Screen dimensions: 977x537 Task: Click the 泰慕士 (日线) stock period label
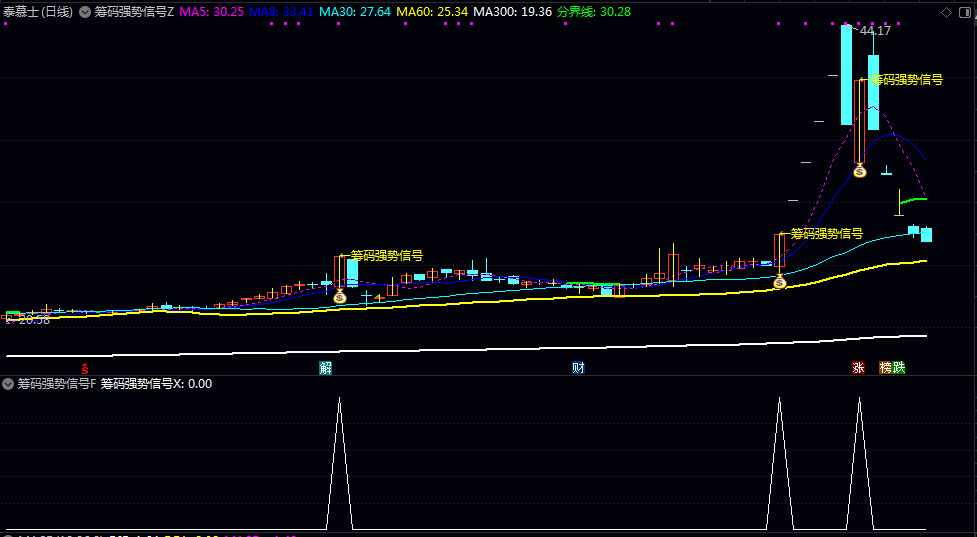tap(38, 11)
